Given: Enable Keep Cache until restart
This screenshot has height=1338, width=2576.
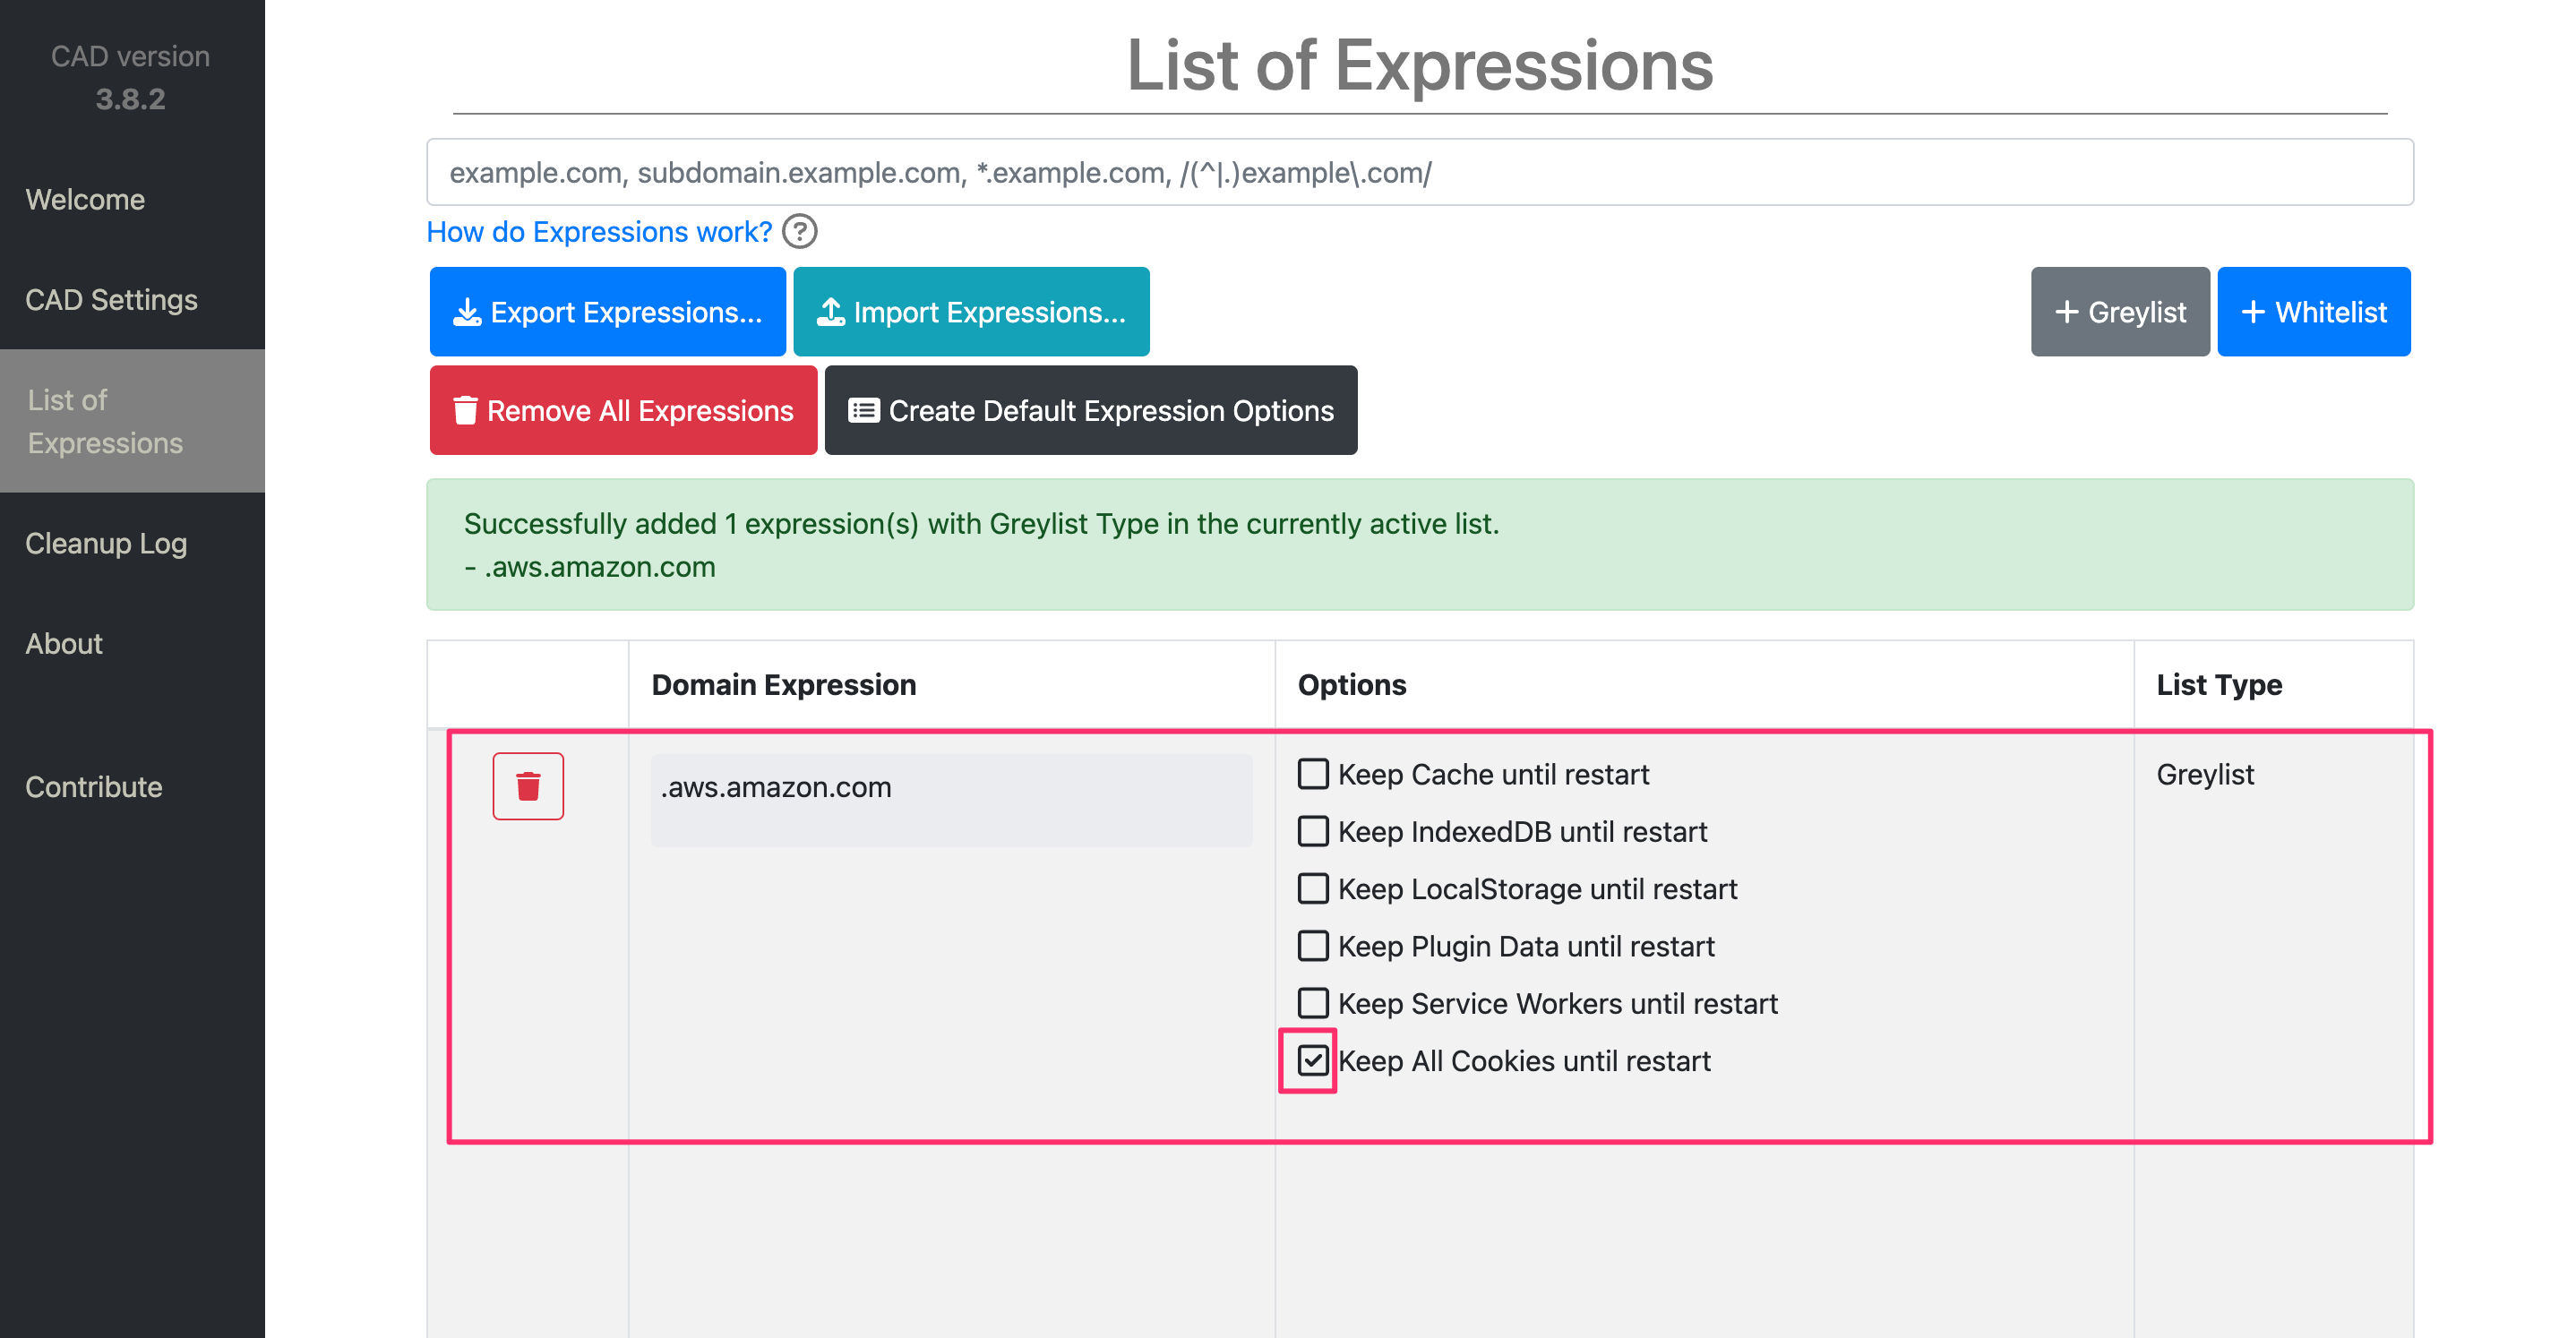Looking at the screenshot, I should pos(1313,774).
